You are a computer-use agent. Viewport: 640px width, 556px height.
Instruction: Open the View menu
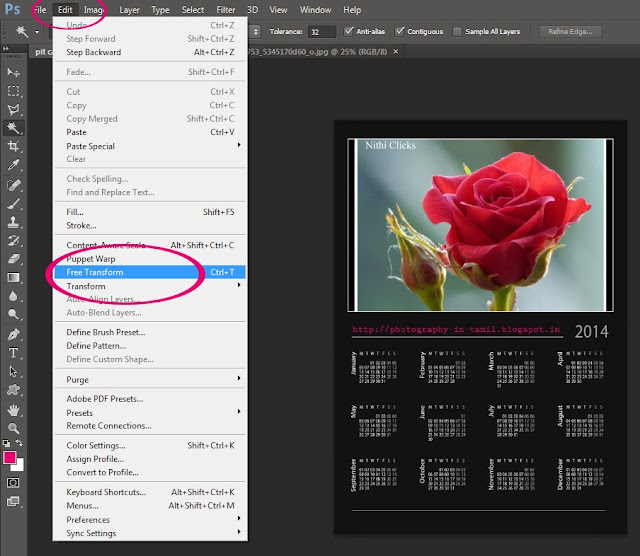pyautogui.click(x=278, y=10)
